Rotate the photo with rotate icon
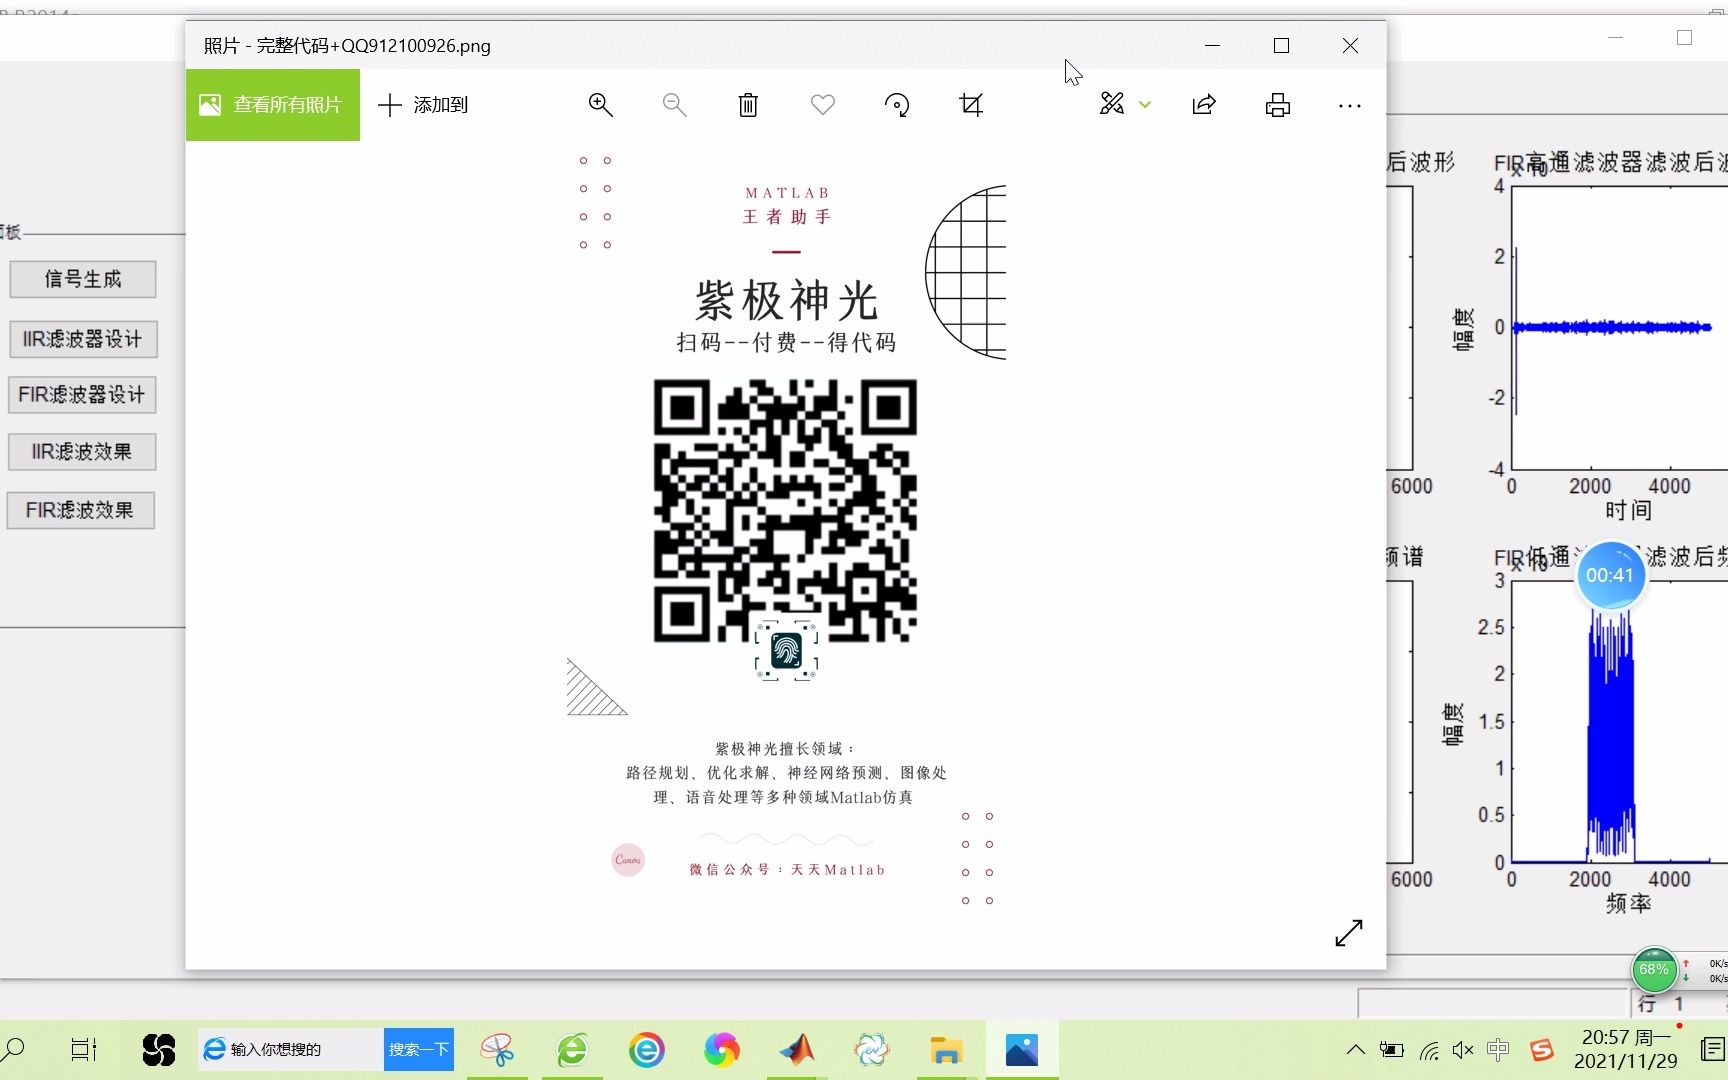This screenshot has height=1080, width=1728. click(x=897, y=105)
